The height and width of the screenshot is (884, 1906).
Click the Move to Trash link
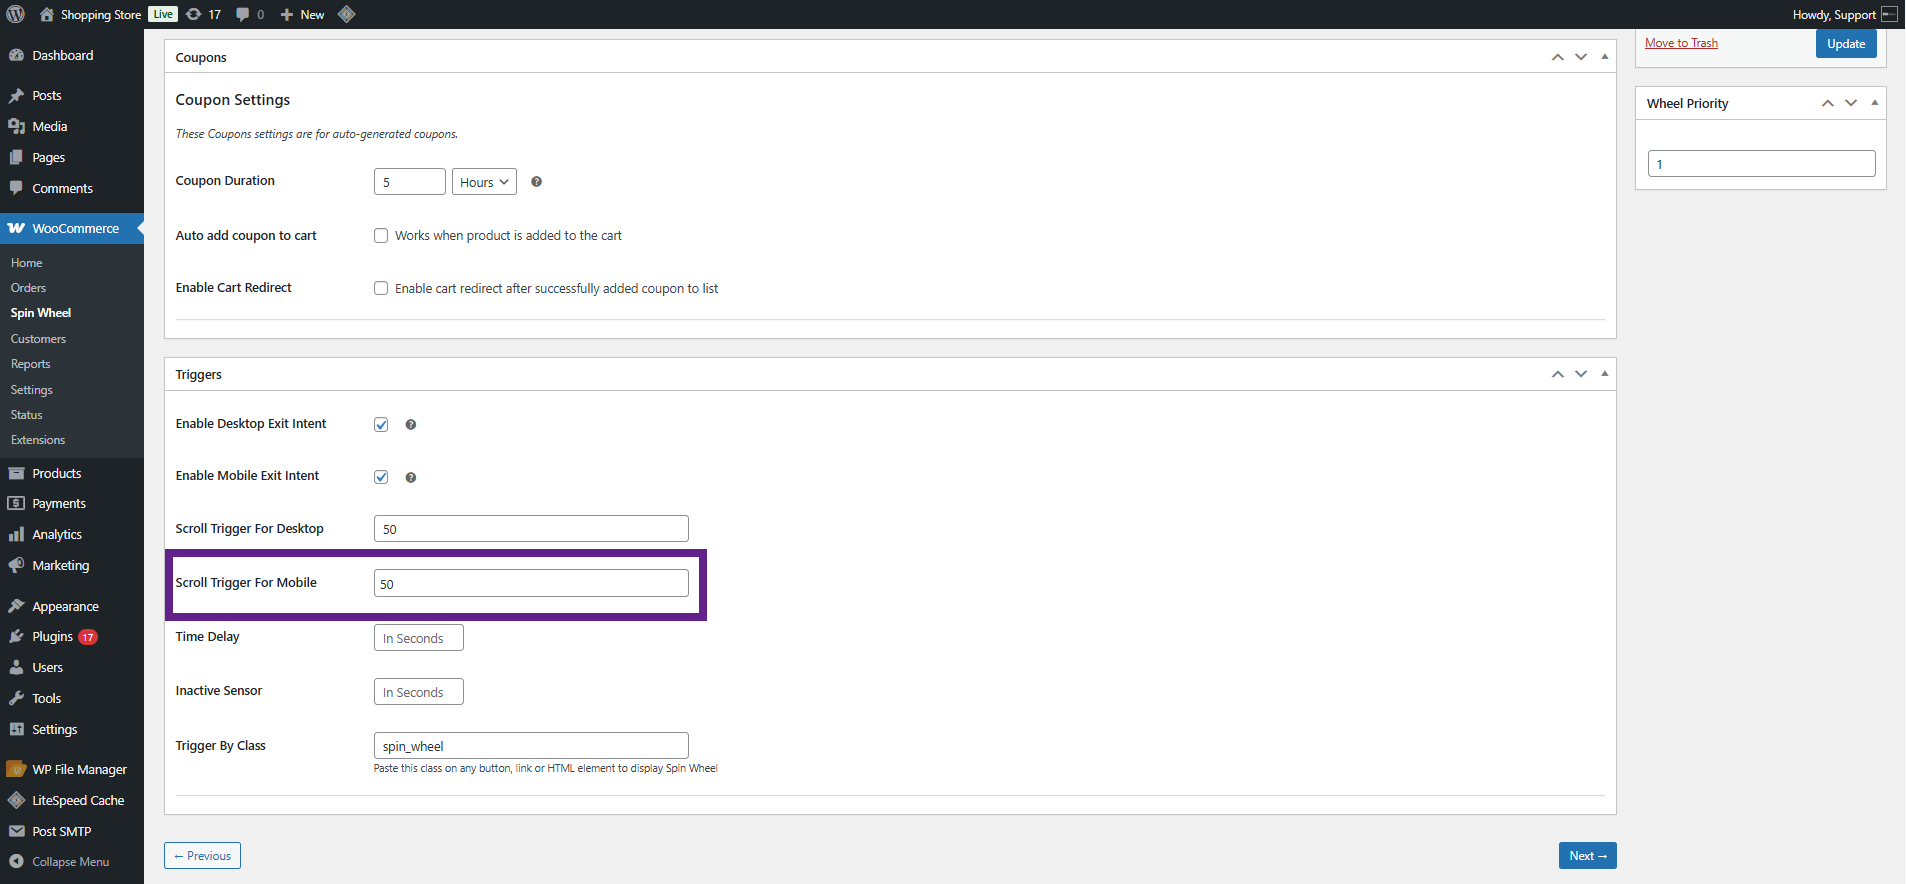click(1681, 43)
